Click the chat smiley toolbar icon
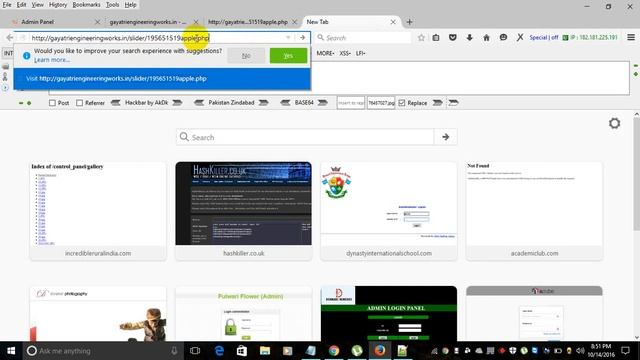 [x=503, y=38]
